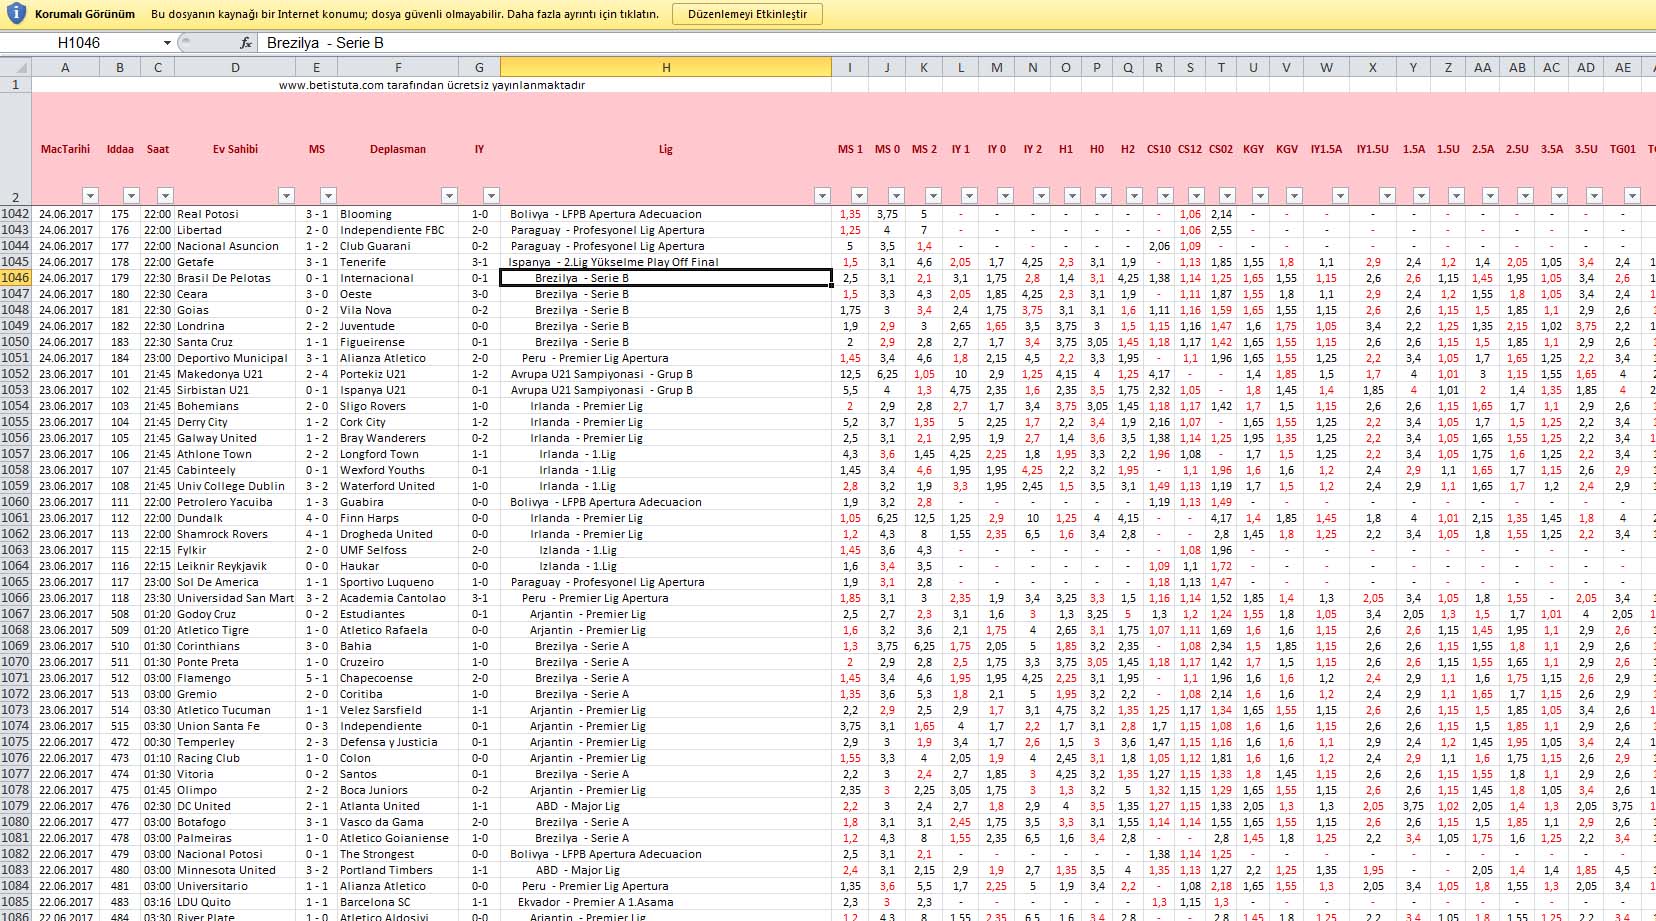This screenshot has width=1656, height=921.
Task: Click the Shamrock Rovers cell
Action: (235, 534)
